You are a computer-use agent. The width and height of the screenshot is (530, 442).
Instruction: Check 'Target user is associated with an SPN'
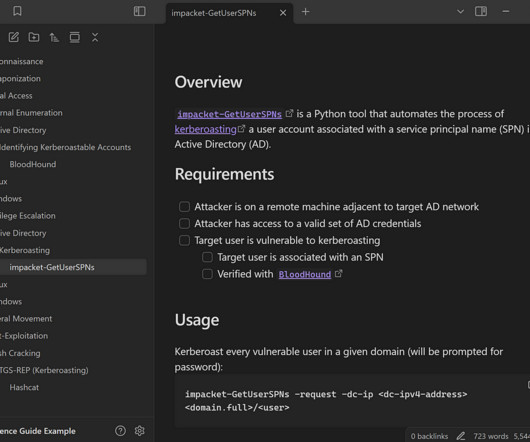click(x=207, y=257)
